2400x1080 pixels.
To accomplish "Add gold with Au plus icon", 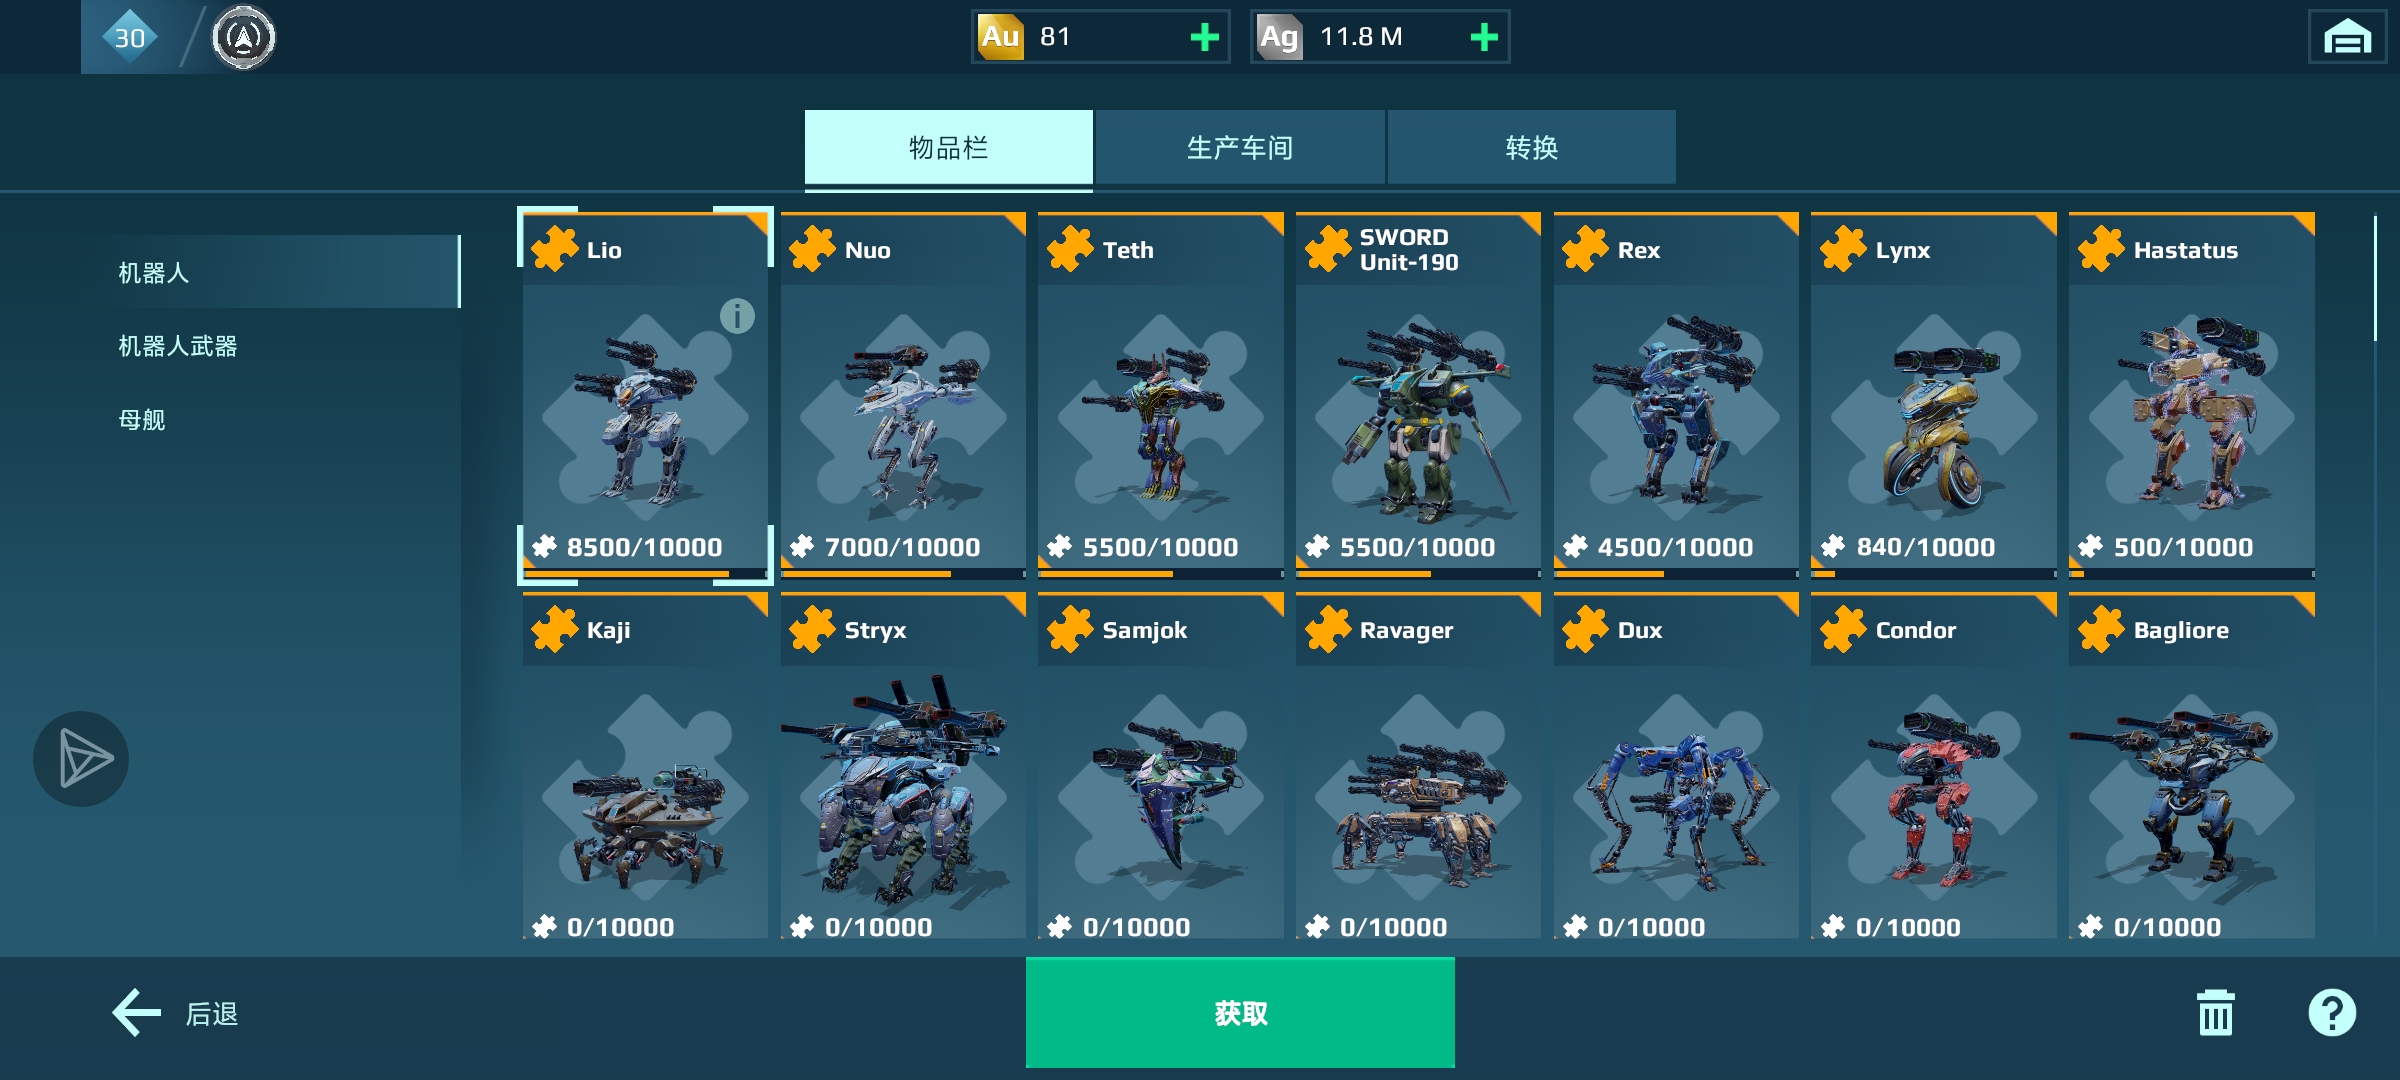I will (1205, 38).
